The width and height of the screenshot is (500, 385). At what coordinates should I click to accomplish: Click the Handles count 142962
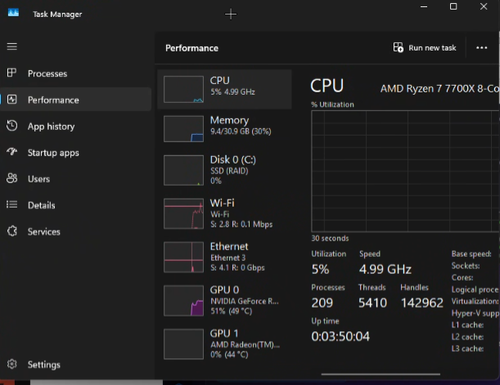point(422,303)
